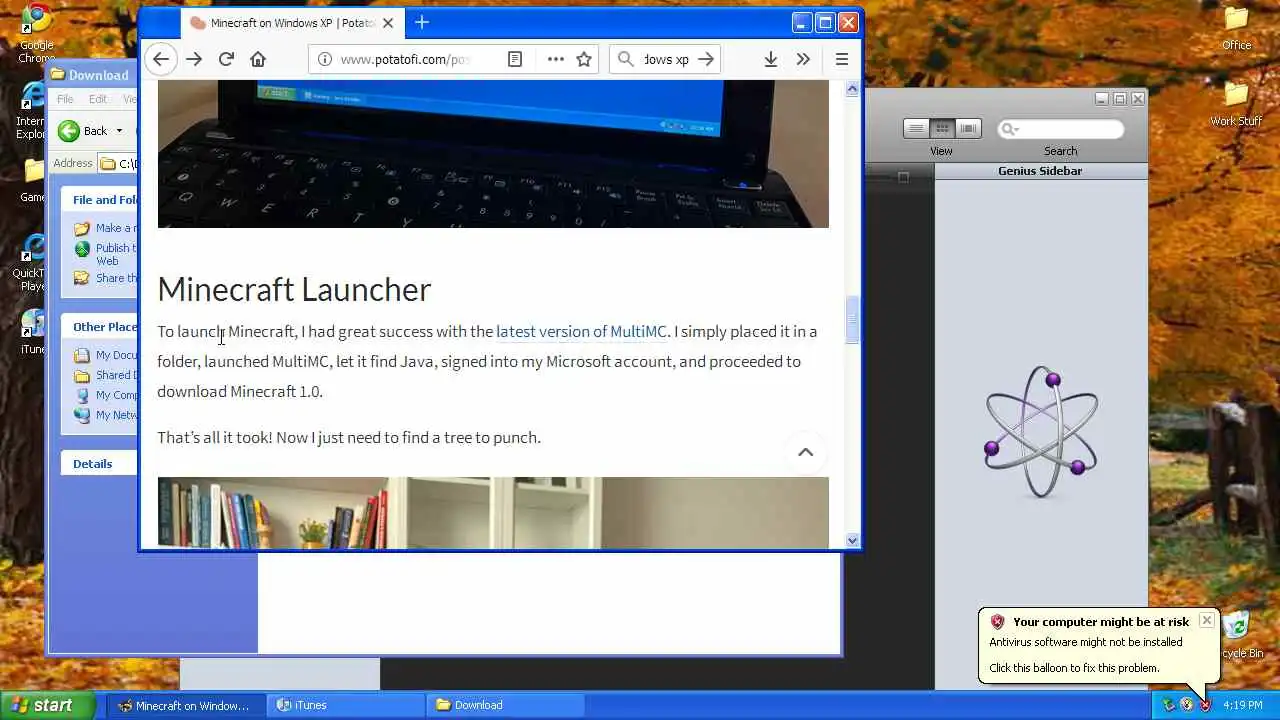Toggle reader view in address bar
The width and height of the screenshot is (1280, 720).
(515, 59)
